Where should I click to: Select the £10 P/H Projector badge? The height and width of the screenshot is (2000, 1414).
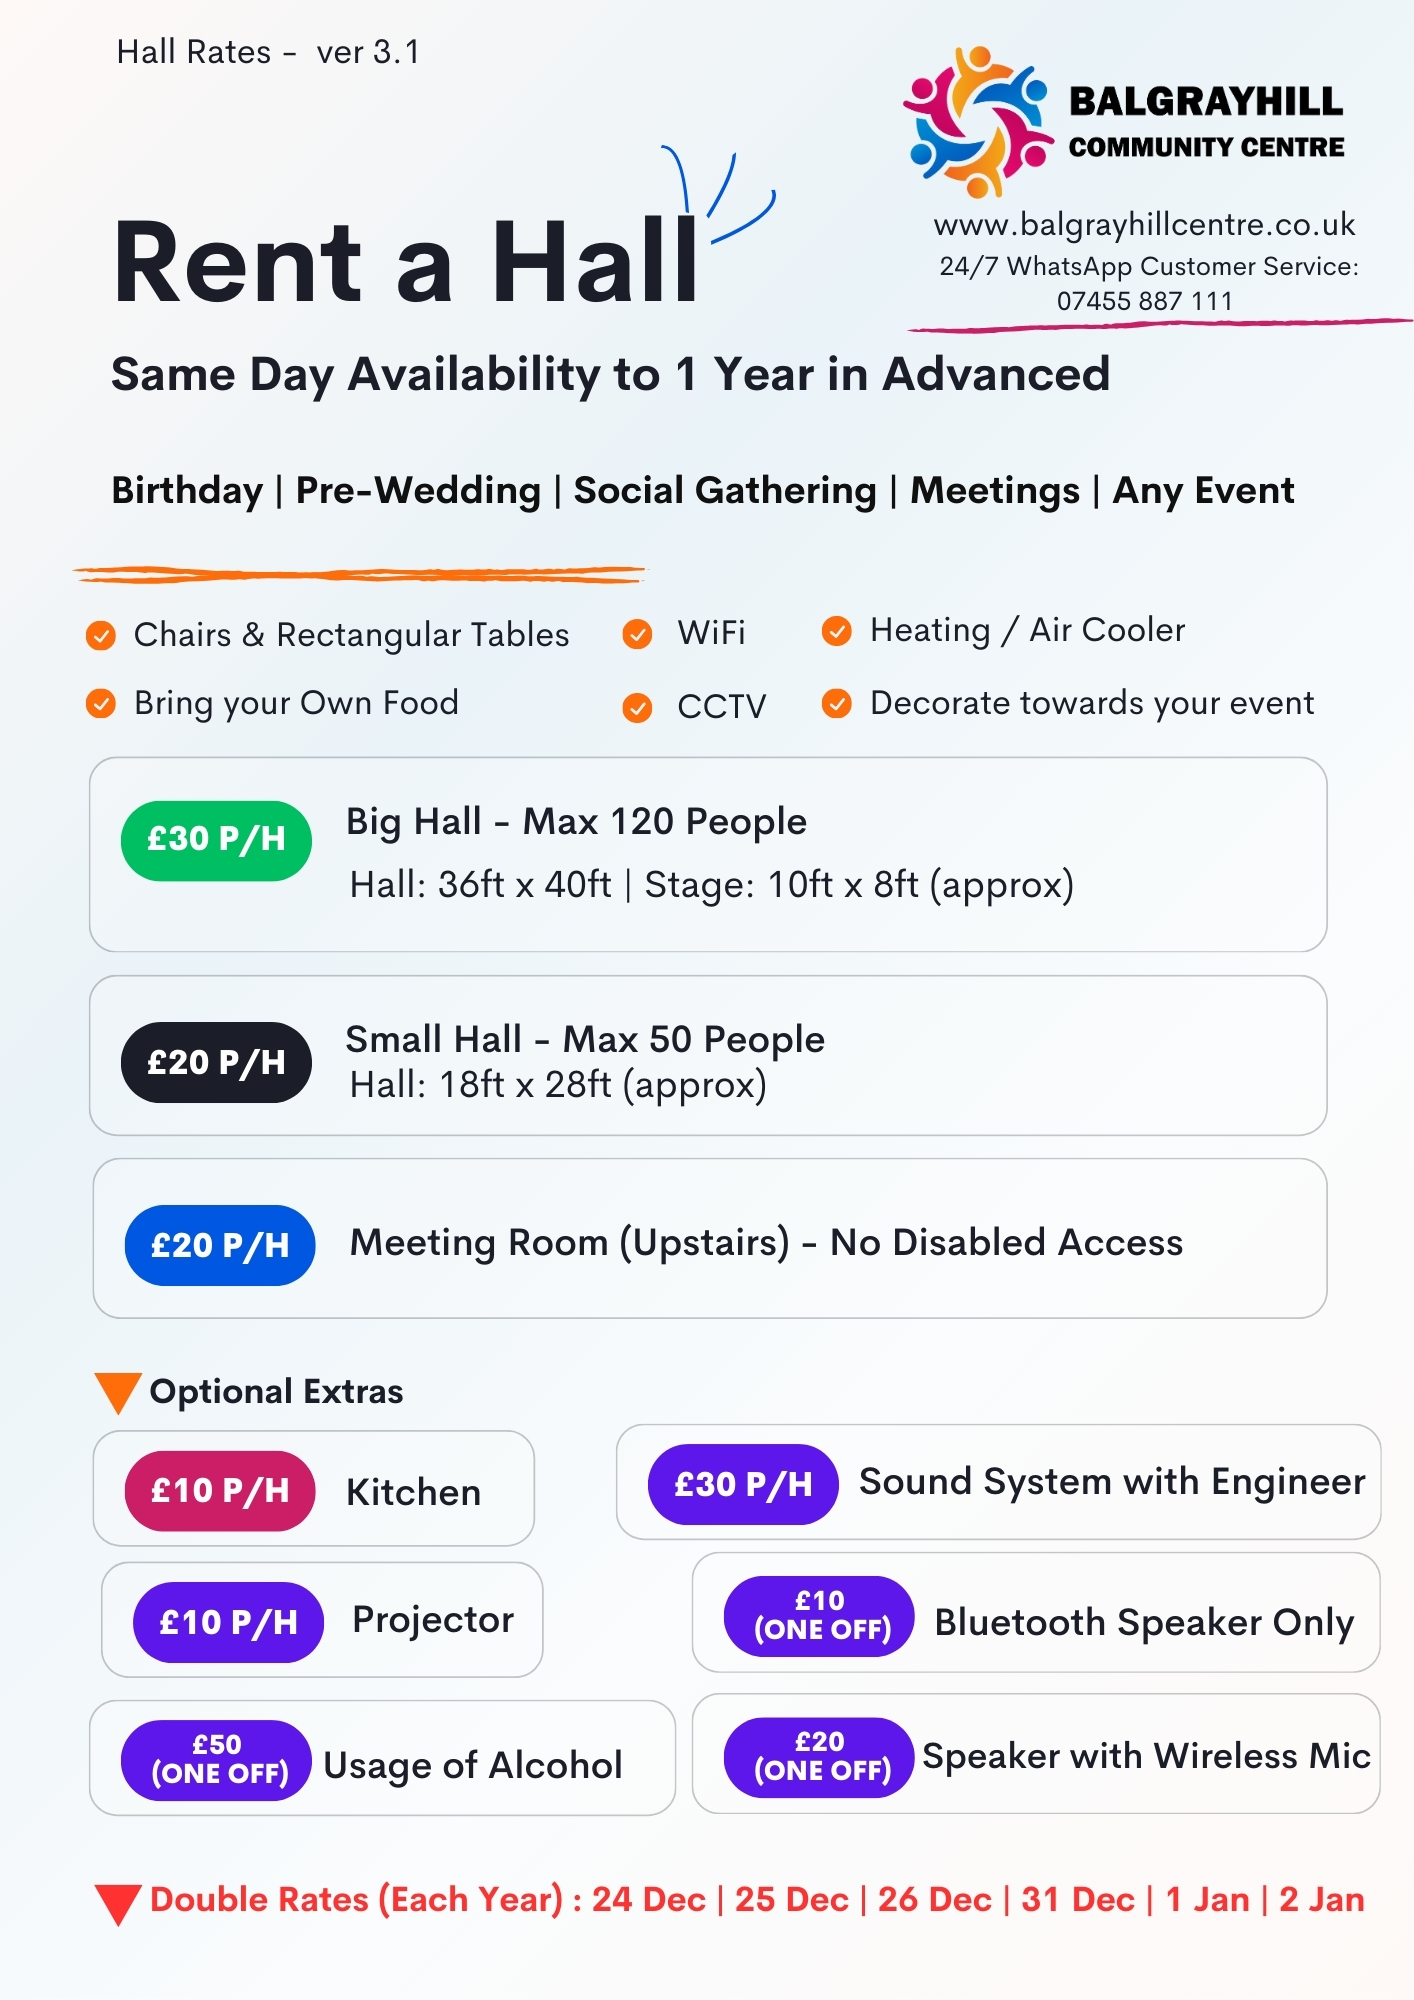228,1622
